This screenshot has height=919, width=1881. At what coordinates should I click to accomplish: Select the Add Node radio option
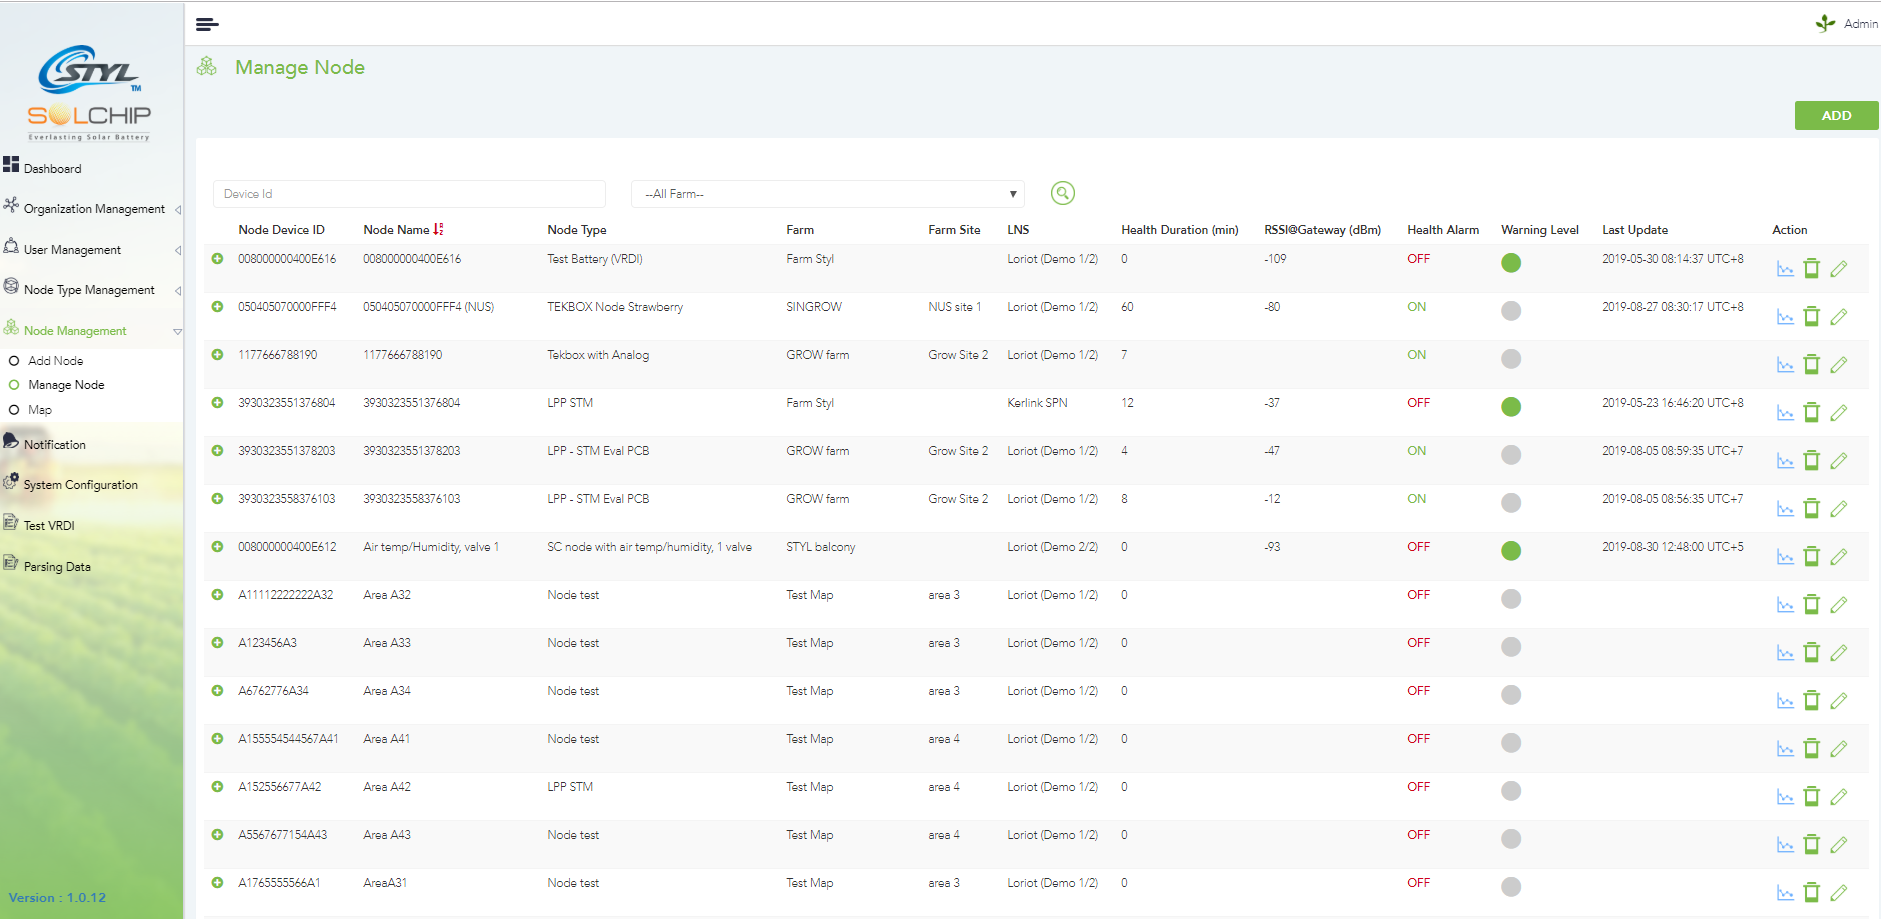pos(14,361)
